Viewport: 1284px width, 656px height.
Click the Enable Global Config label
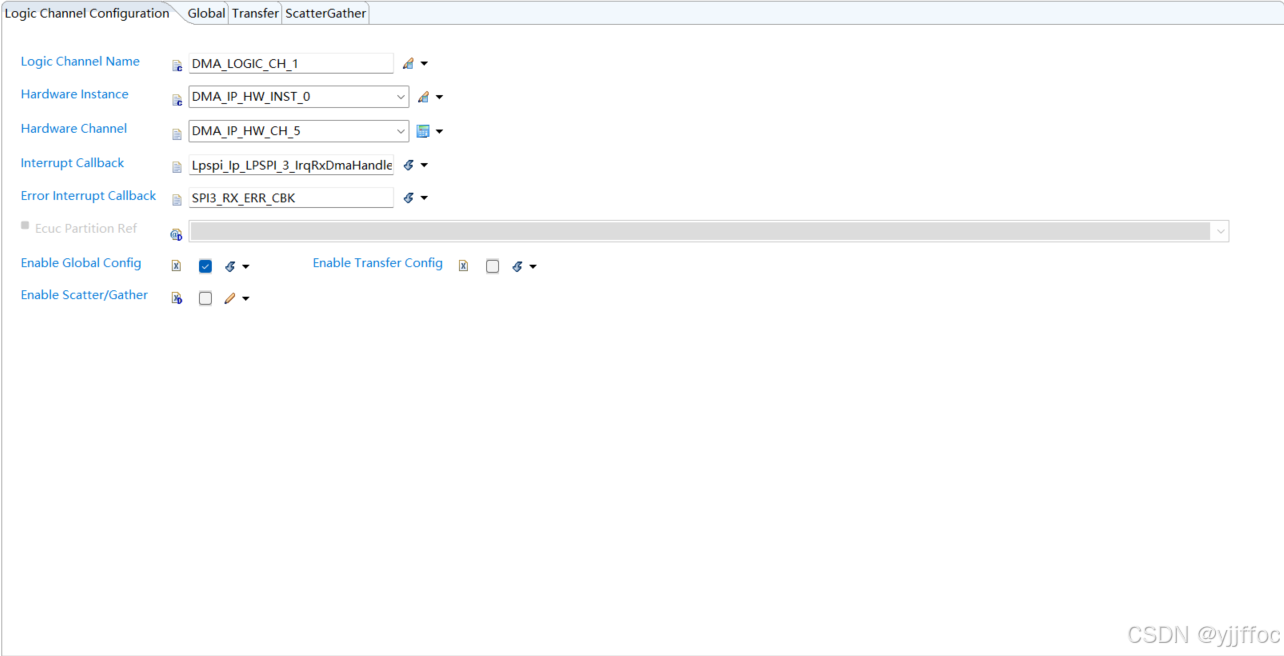click(x=81, y=263)
